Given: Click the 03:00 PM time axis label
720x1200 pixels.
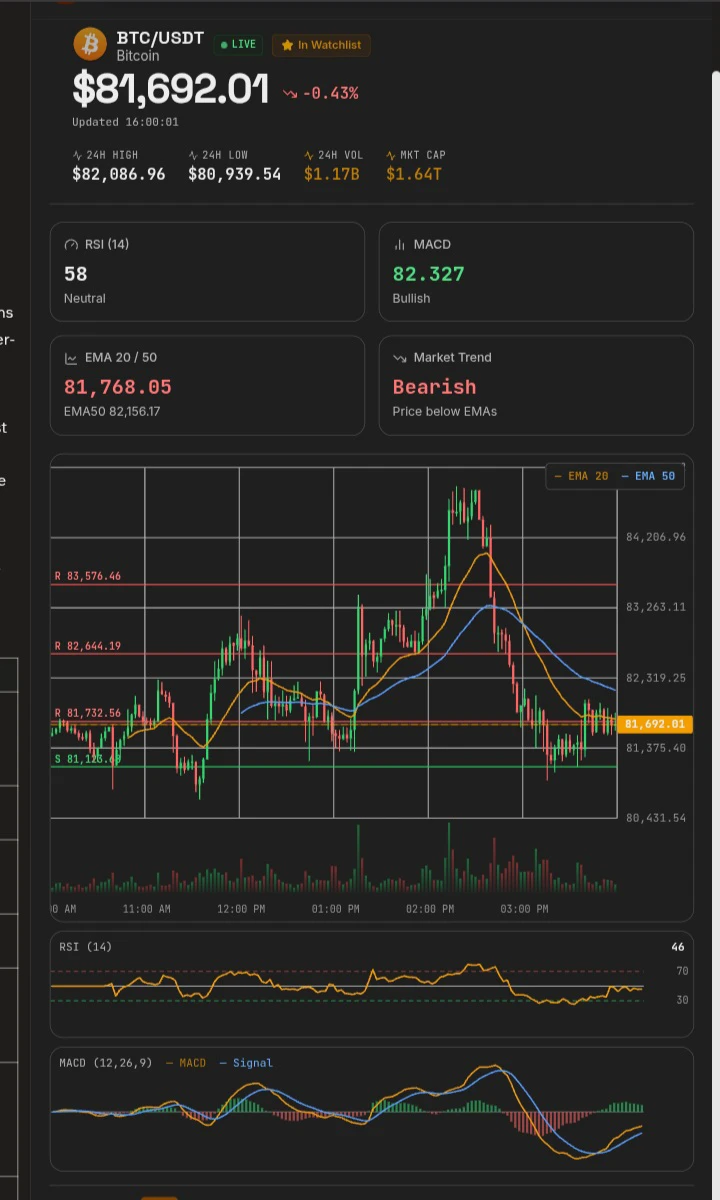Looking at the screenshot, I should click(x=524, y=909).
